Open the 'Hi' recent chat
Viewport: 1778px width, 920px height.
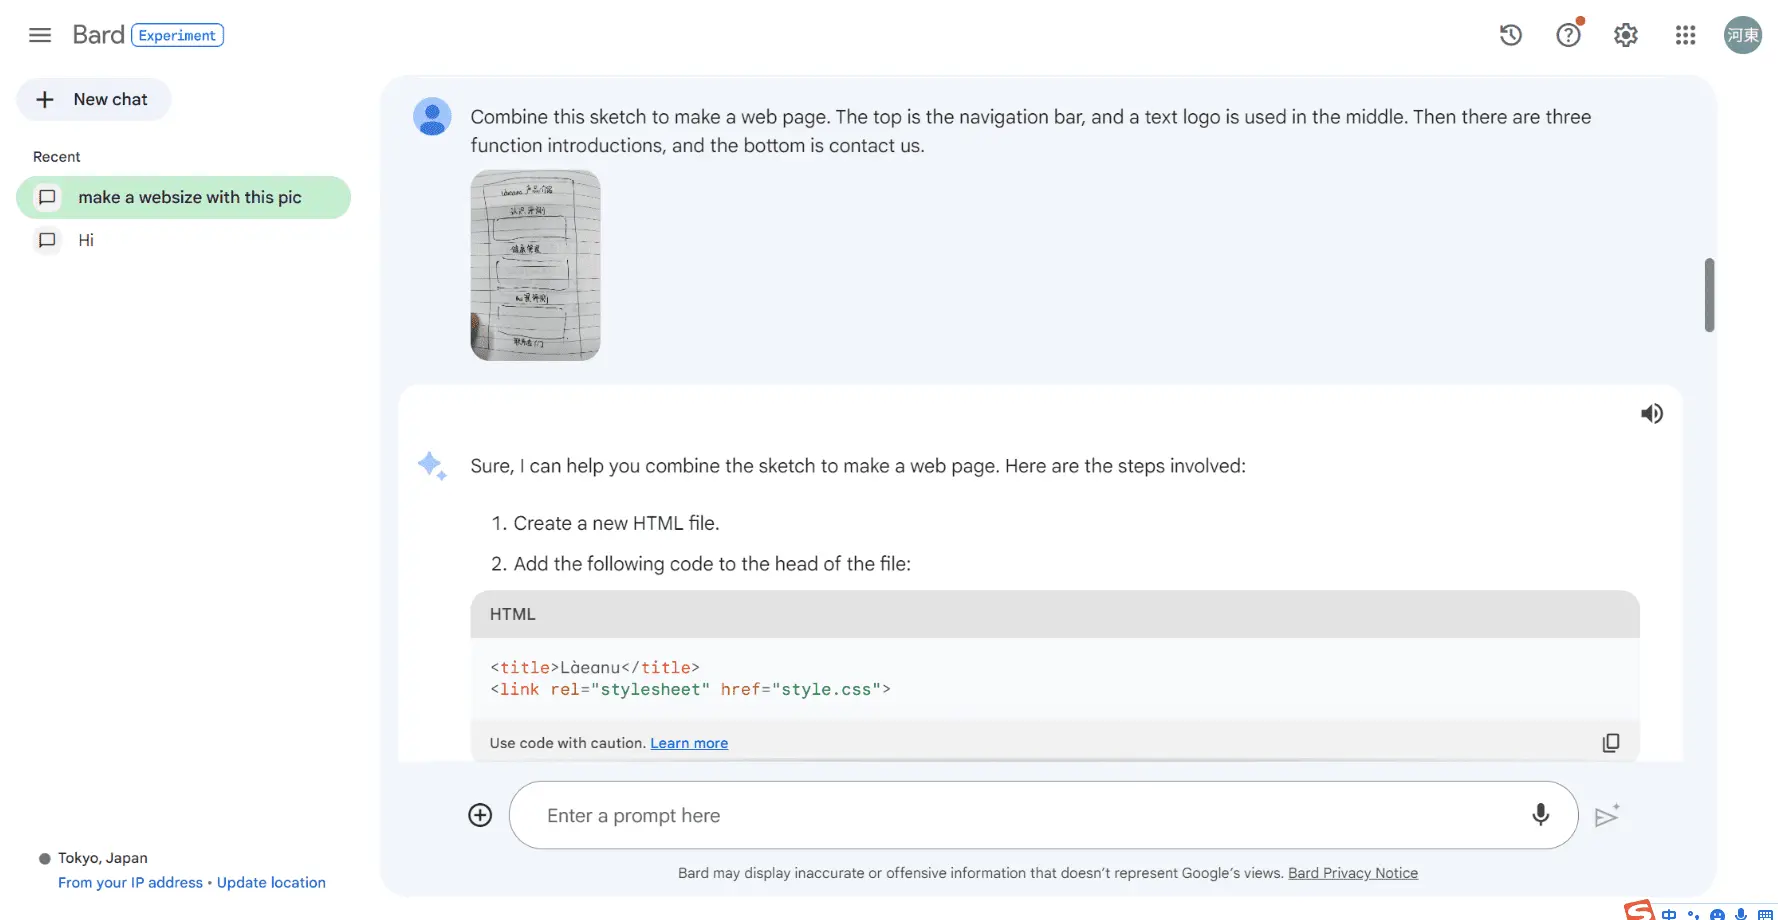pyautogui.click(x=86, y=240)
